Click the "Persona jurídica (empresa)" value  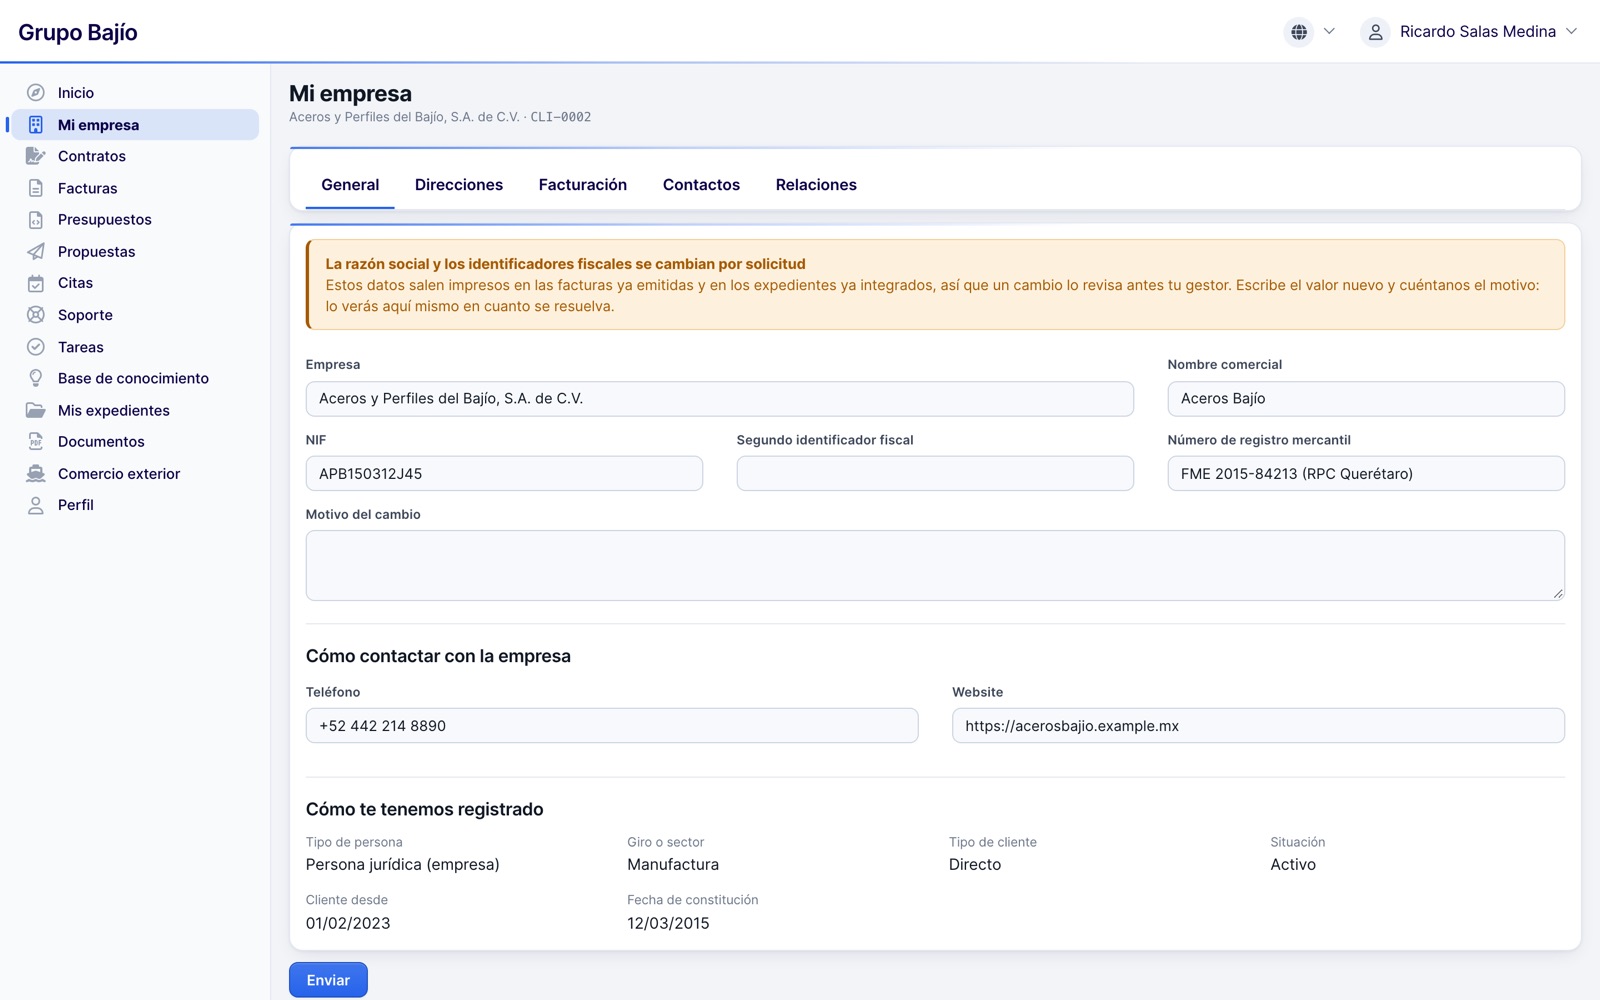(x=403, y=865)
